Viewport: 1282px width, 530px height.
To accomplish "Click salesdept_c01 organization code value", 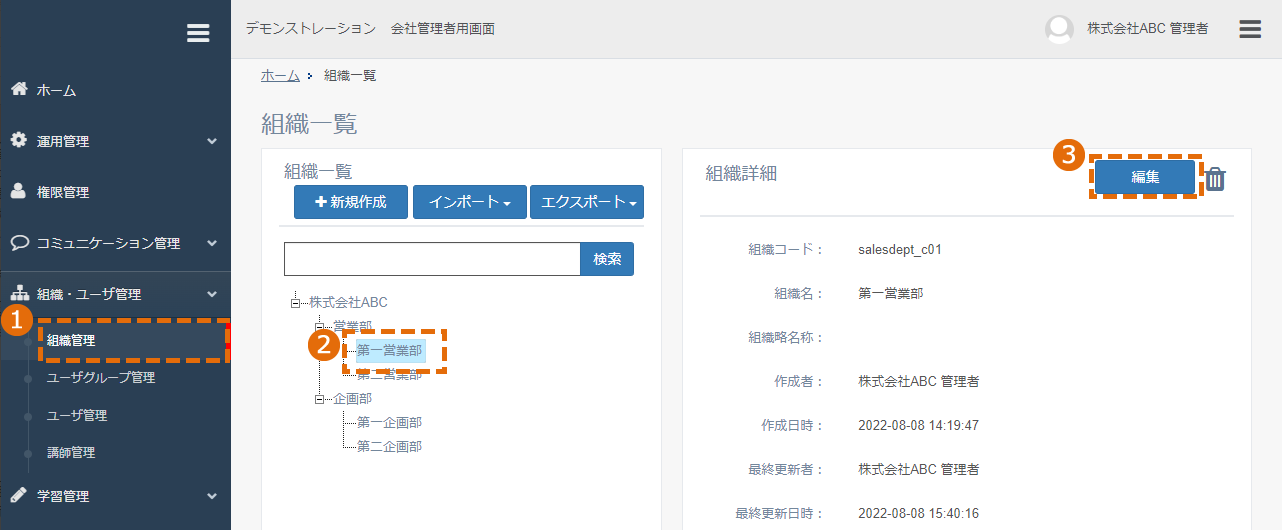I will pyautogui.click(x=900, y=249).
